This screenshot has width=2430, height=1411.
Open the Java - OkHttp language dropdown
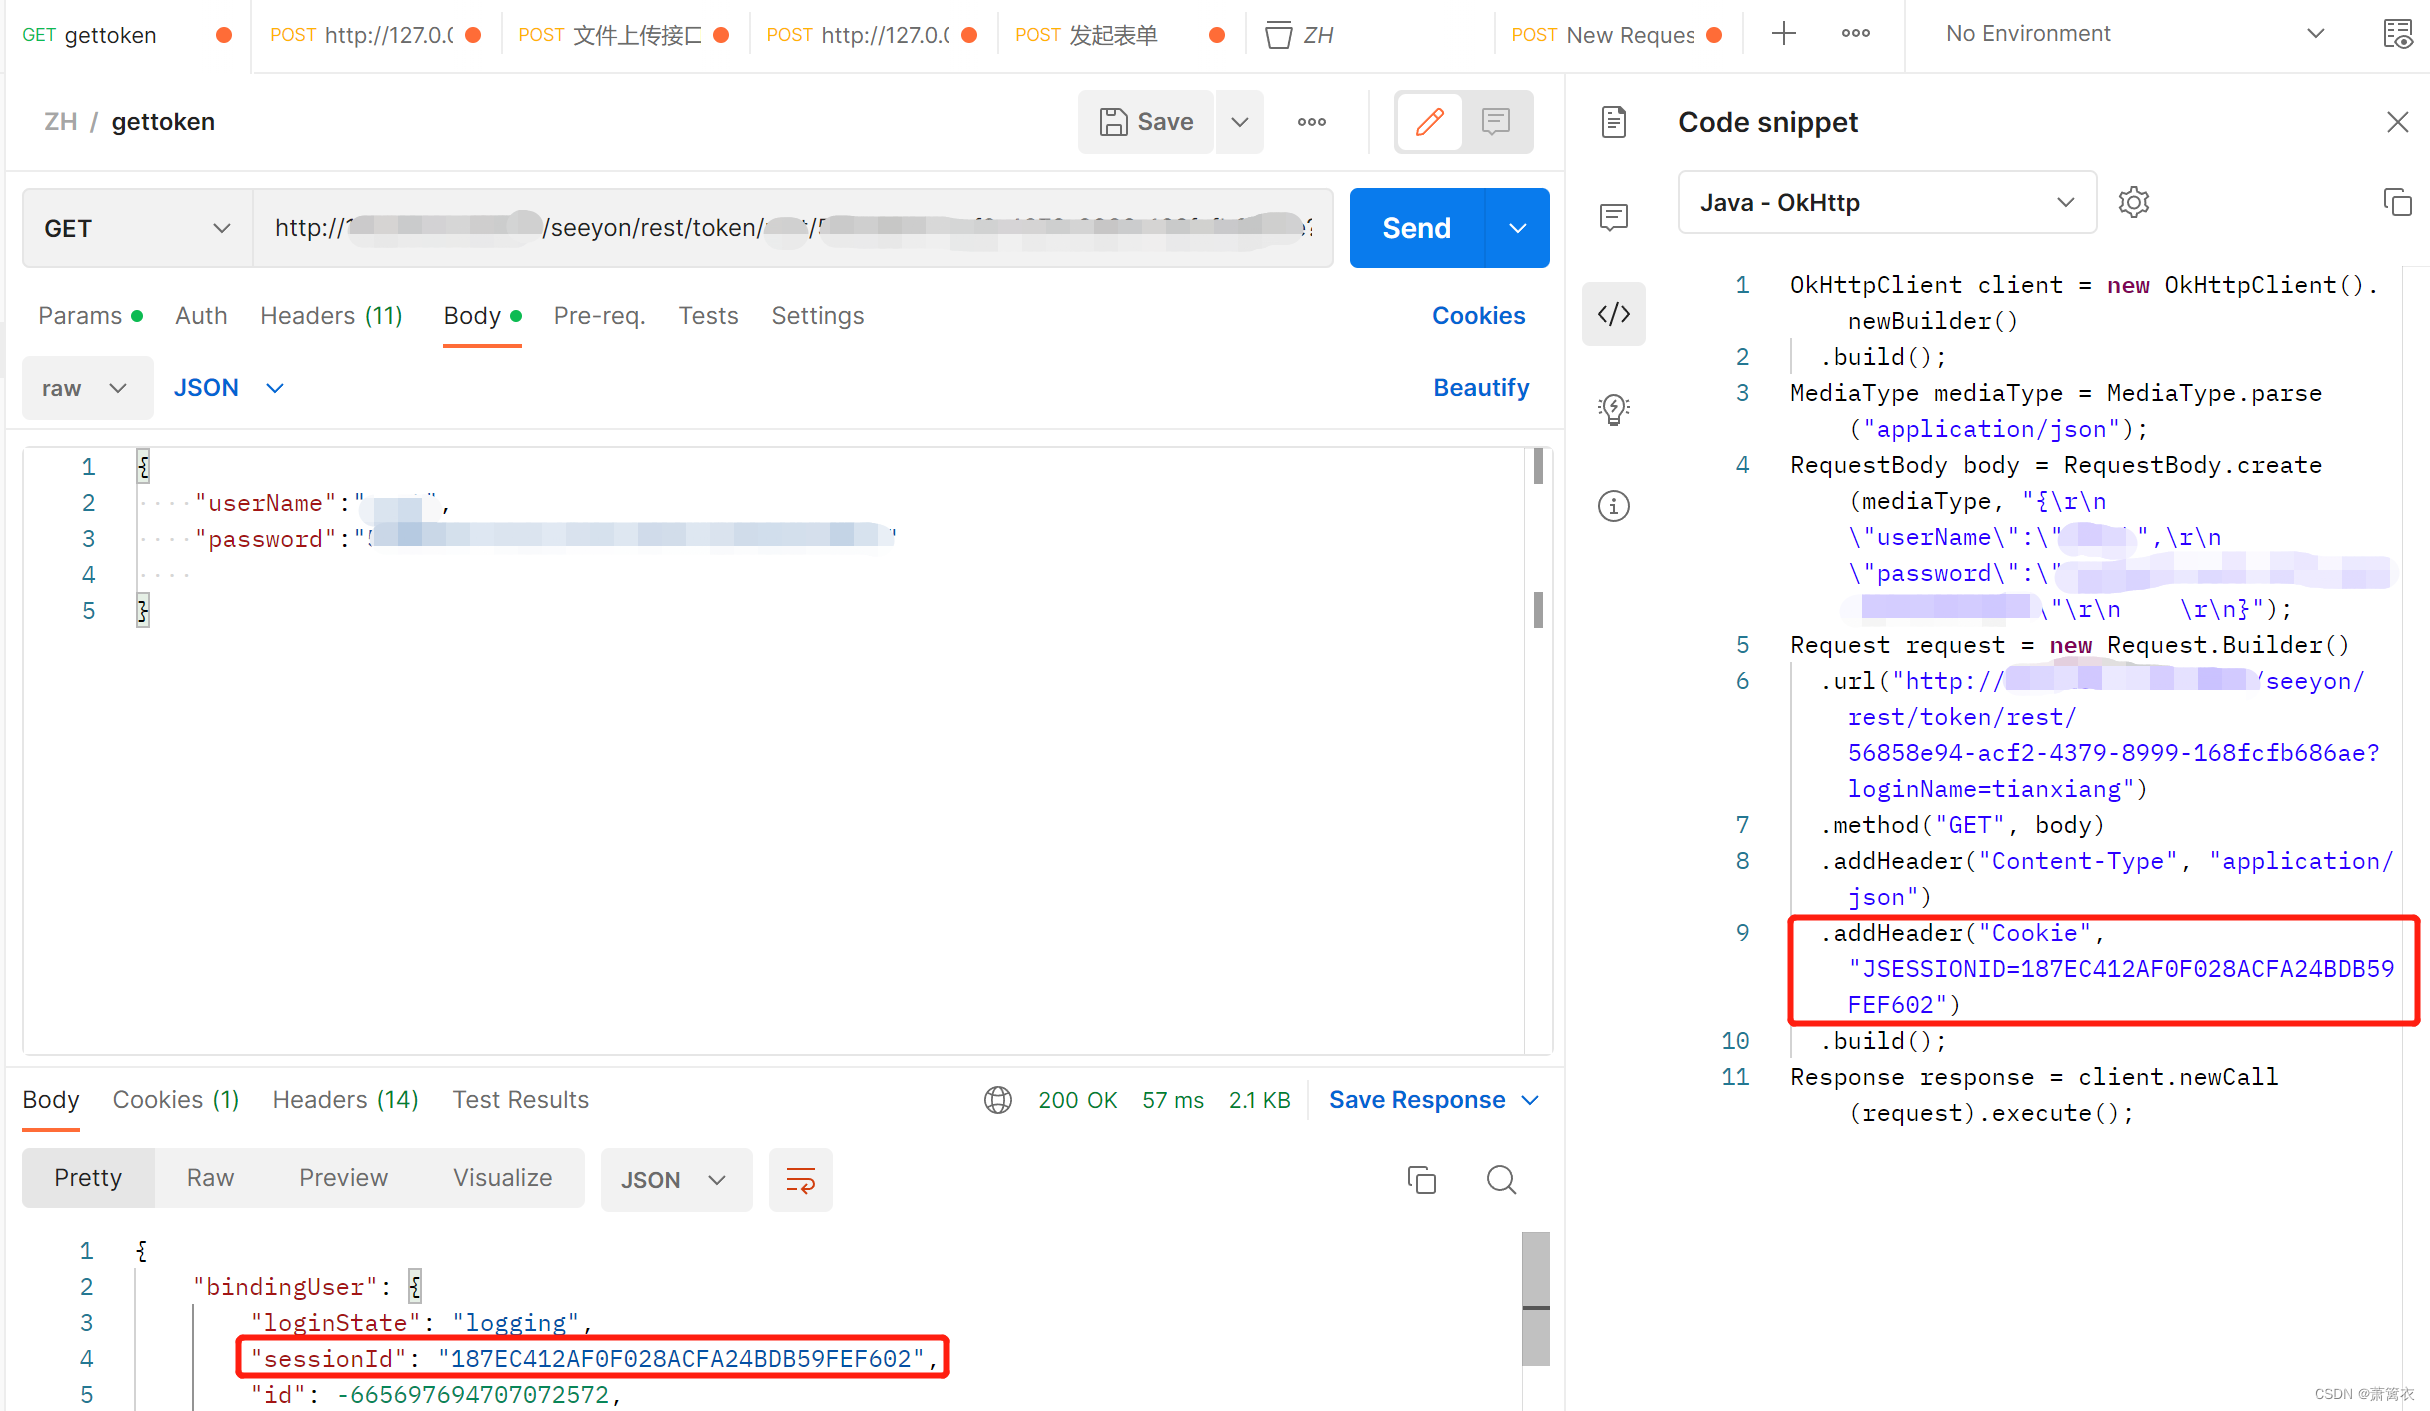coord(1885,202)
